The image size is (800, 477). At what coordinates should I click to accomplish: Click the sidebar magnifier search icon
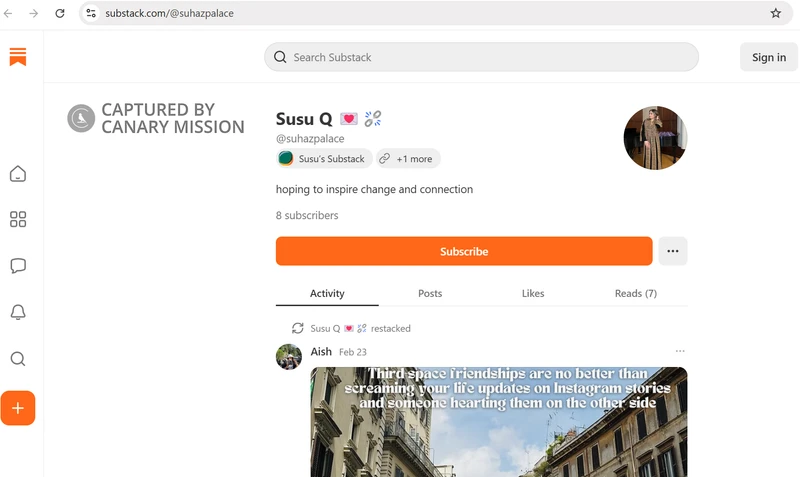tap(18, 359)
